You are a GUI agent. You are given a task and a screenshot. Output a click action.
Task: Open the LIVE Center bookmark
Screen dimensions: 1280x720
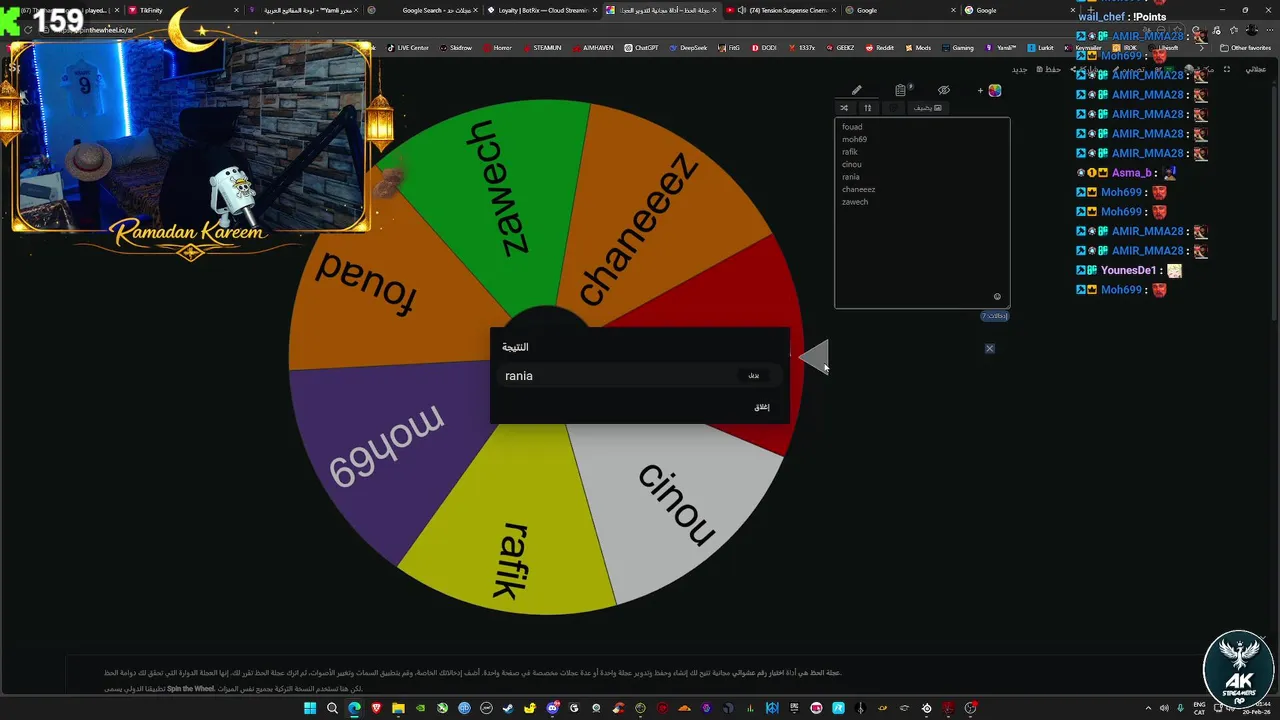[x=407, y=47]
